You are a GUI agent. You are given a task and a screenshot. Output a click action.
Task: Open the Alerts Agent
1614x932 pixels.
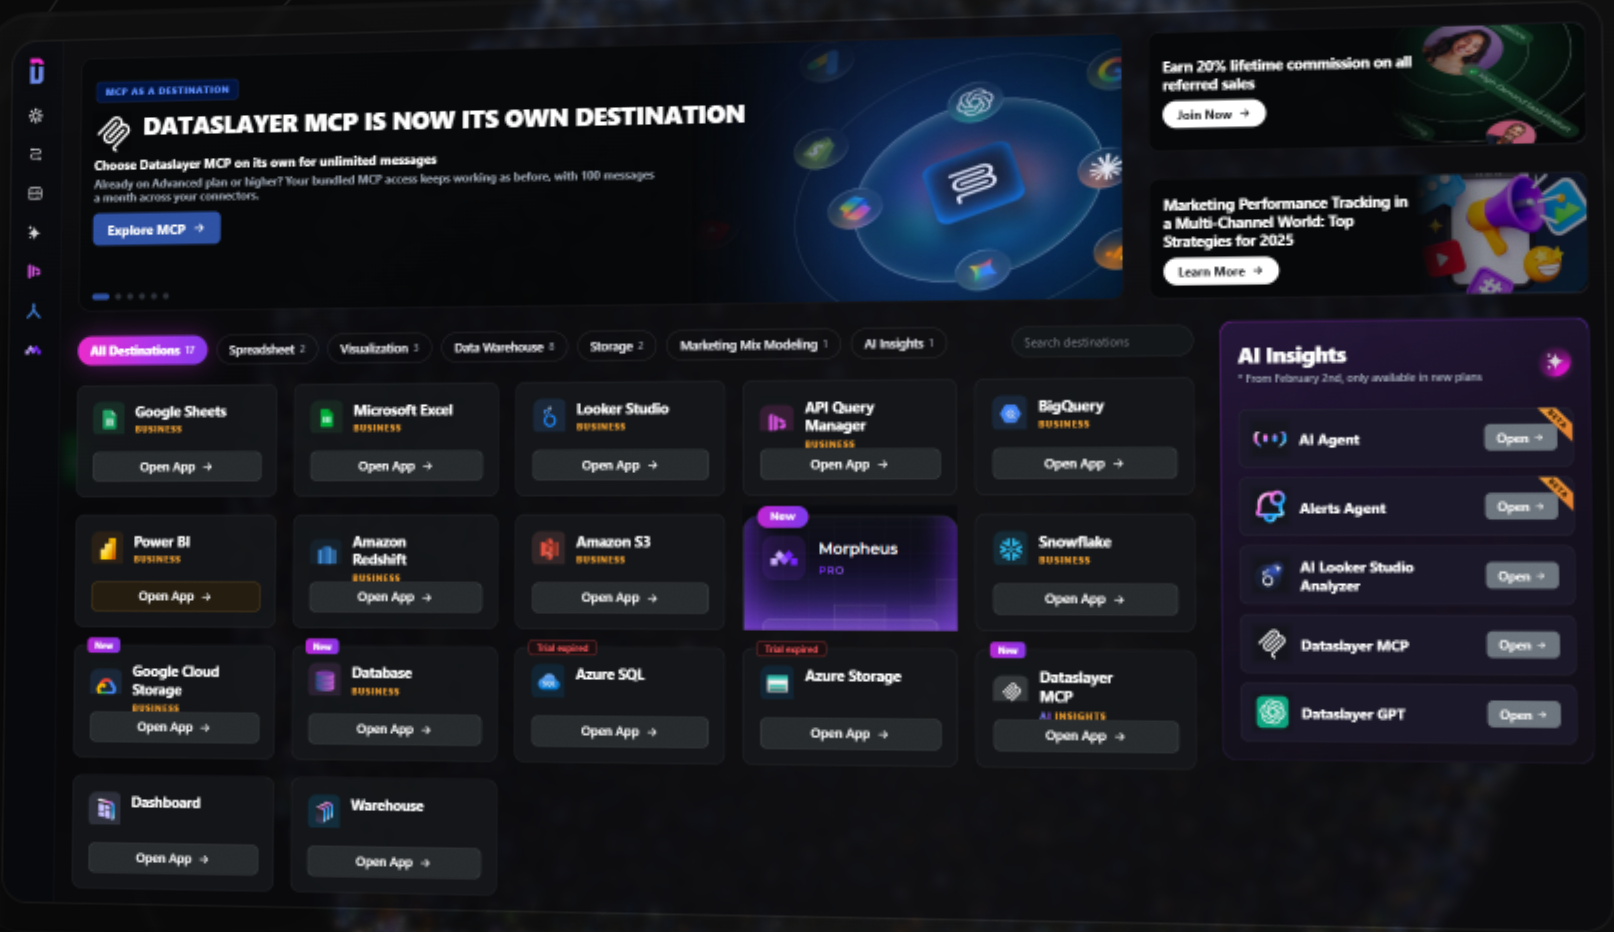pos(1521,507)
